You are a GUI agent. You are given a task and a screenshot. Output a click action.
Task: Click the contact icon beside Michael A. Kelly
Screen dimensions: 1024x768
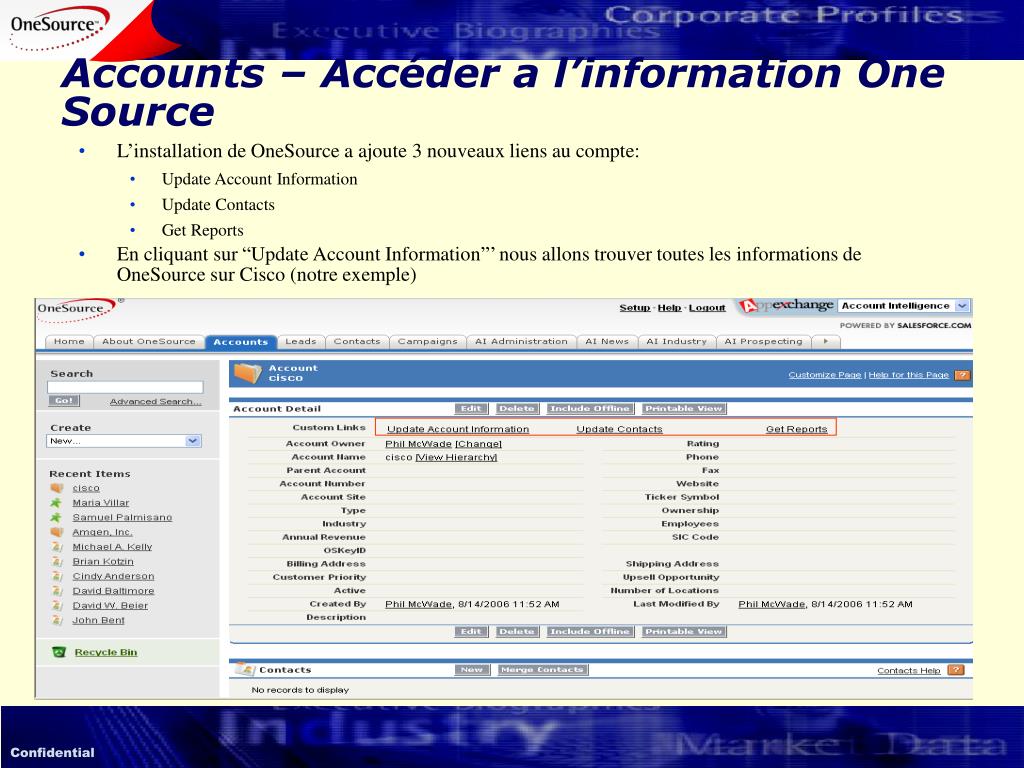click(x=57, y=547)
